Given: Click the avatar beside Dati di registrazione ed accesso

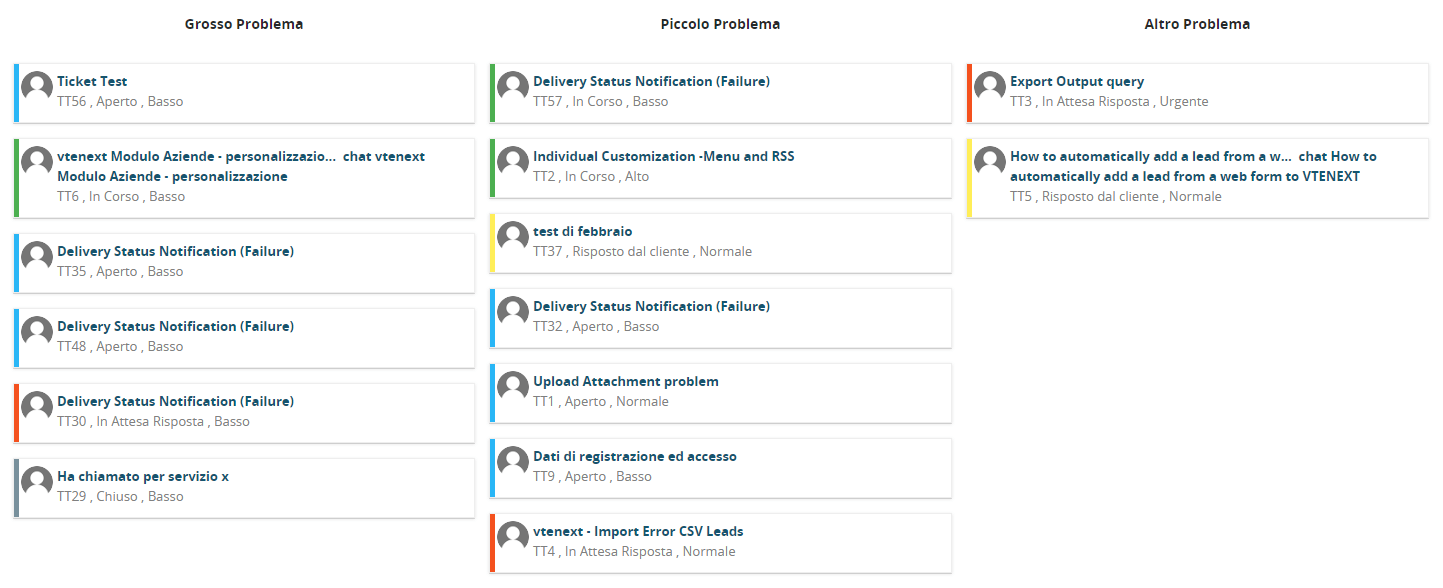Looking at the screenshot, I should pyautogui.click(x=513, y=462).
